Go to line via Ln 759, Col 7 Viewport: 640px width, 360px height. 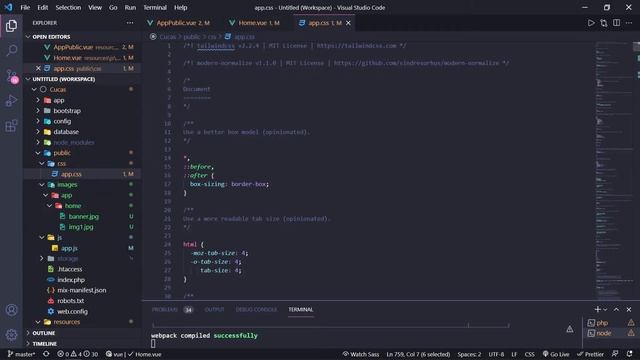pos(418,354)
